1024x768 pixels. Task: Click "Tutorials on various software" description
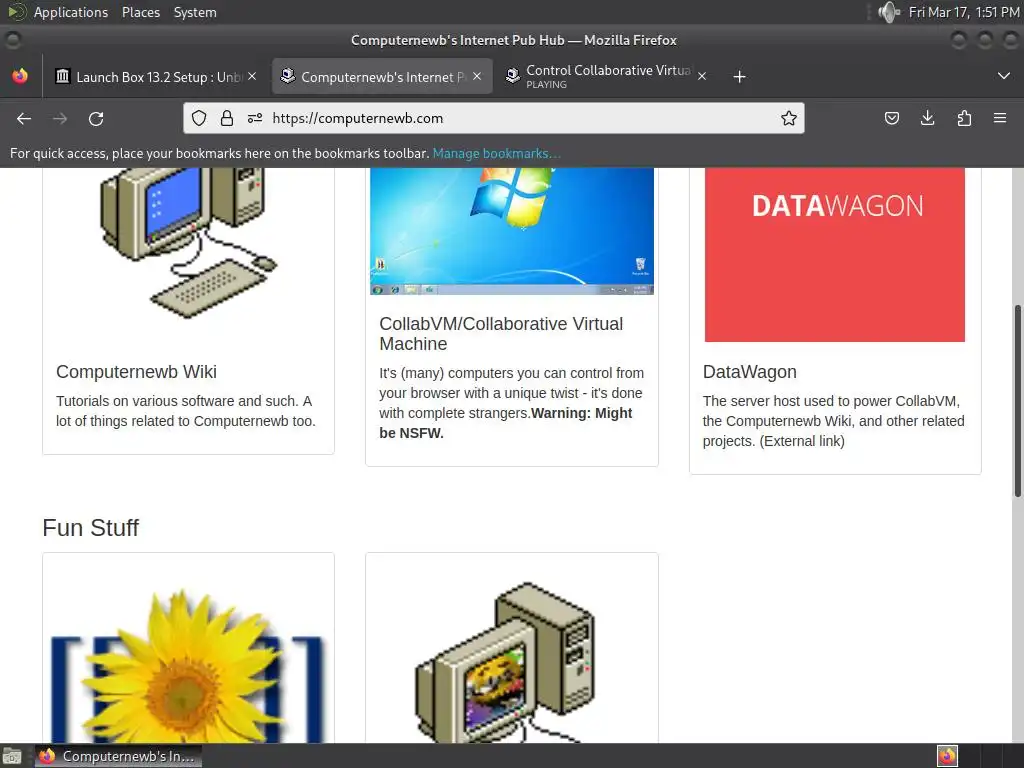tap(185, 411)
